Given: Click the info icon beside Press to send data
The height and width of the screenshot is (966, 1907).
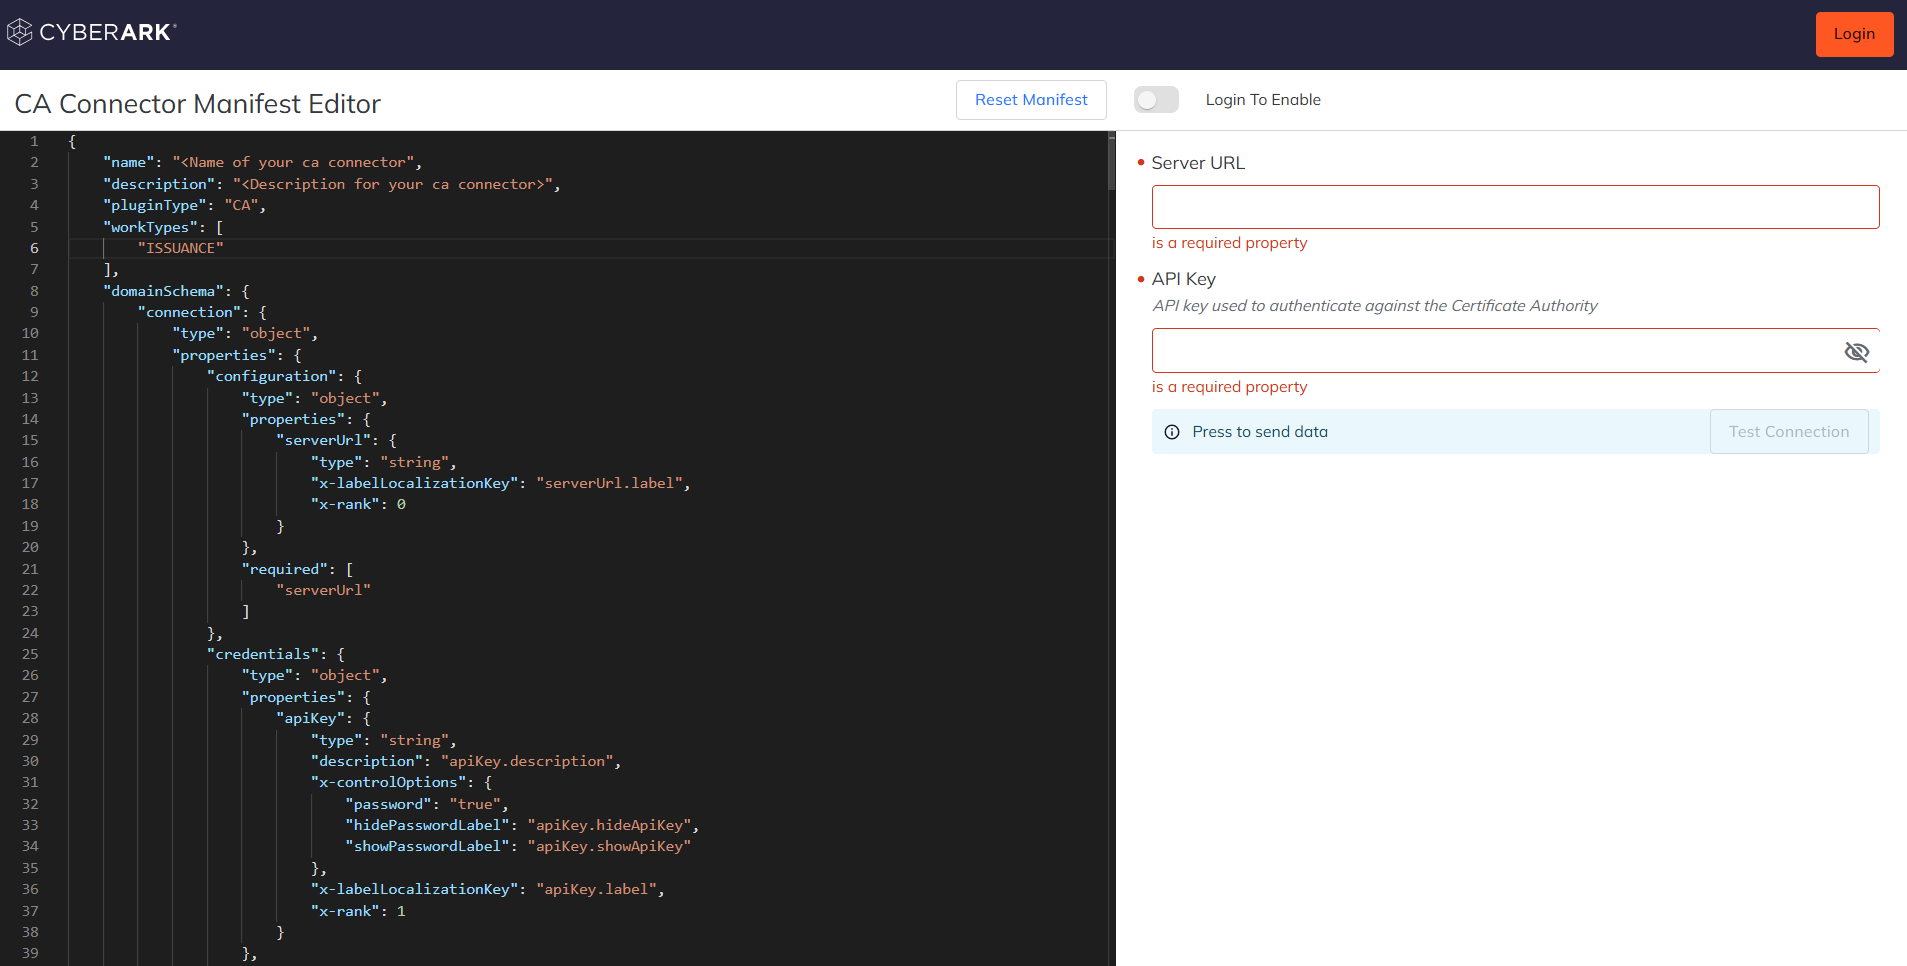Looking at the screenshot, I should (1172, 432).
